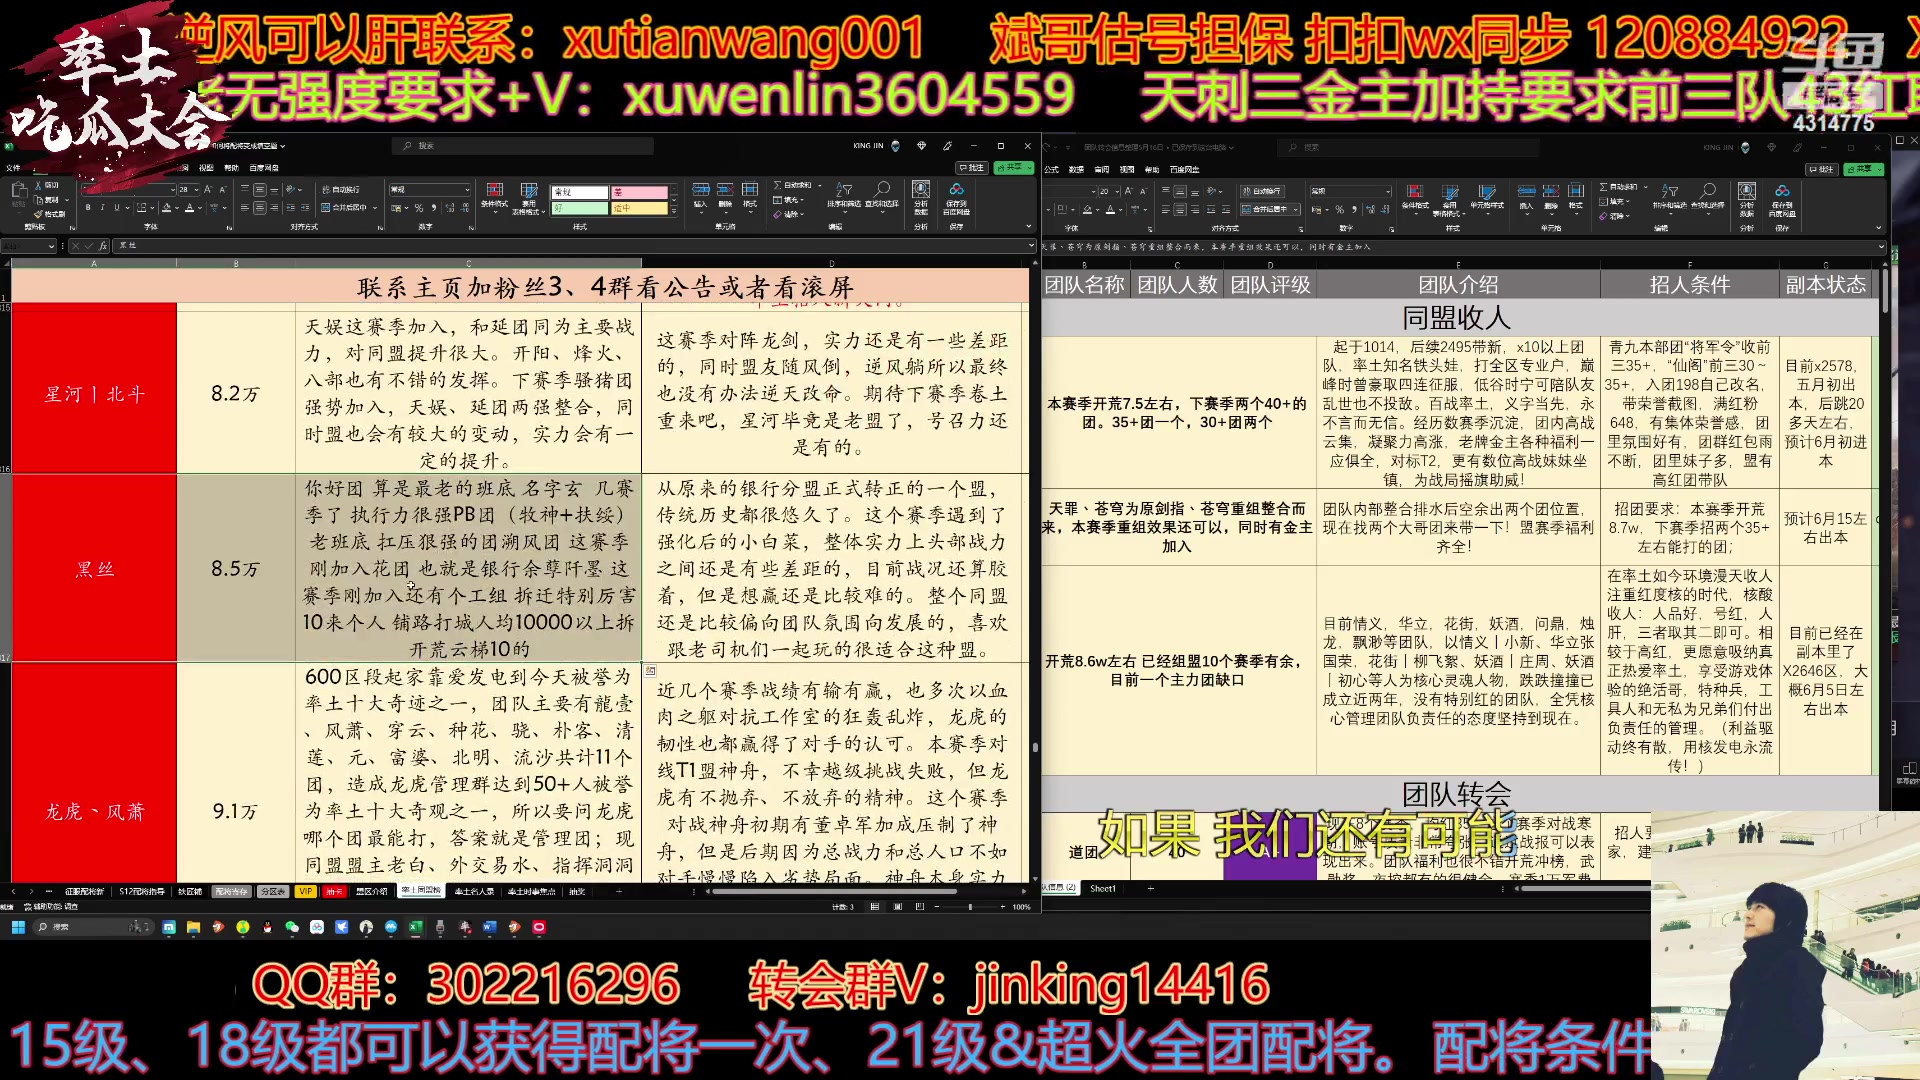This screenshot has width=1920, height=1080.
Task: Click the 批注 button in right Excel
Action: (1822, 170)
